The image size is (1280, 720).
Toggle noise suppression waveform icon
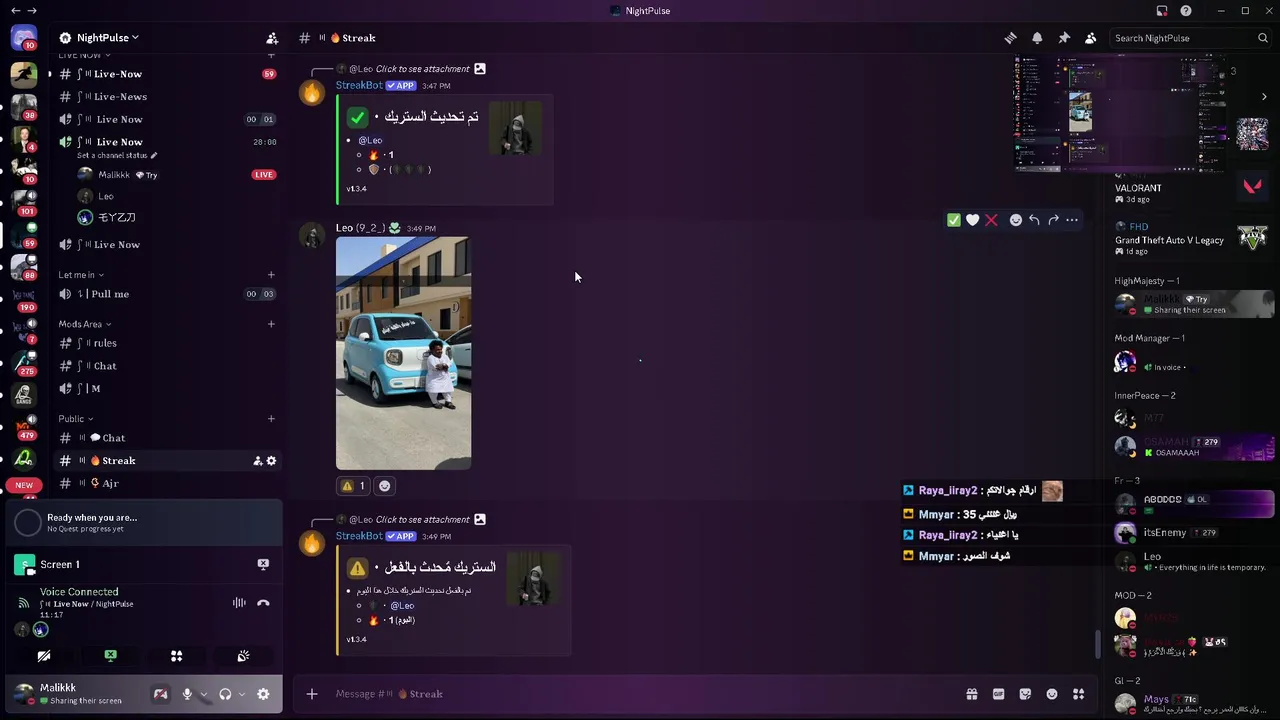click(239, 603)
